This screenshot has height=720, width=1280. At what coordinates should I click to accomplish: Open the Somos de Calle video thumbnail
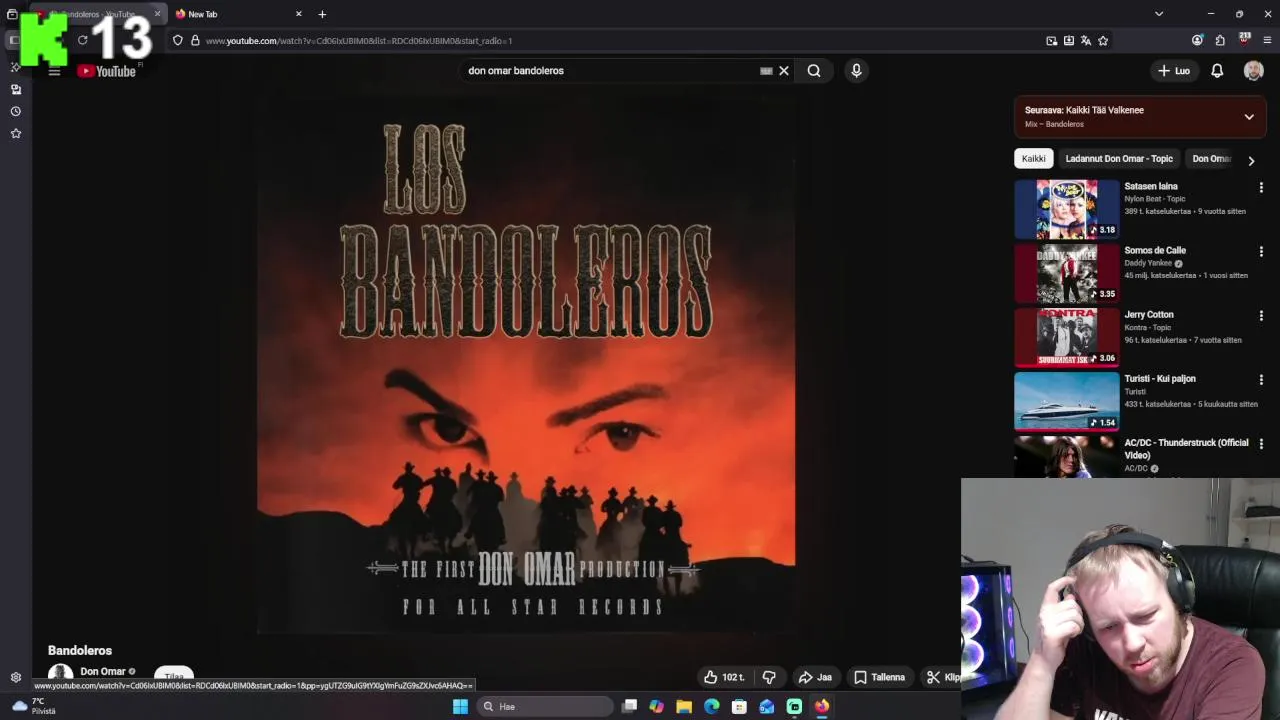[x=1067, y=272]
